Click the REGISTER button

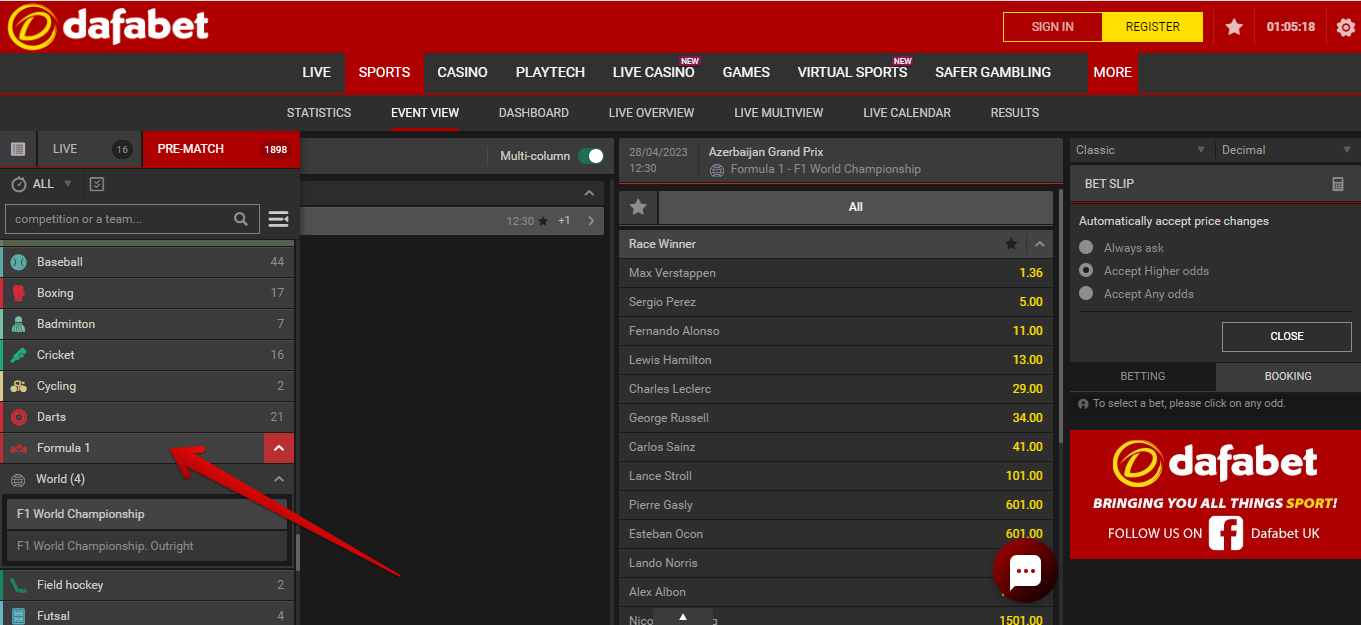[1153, 27]
